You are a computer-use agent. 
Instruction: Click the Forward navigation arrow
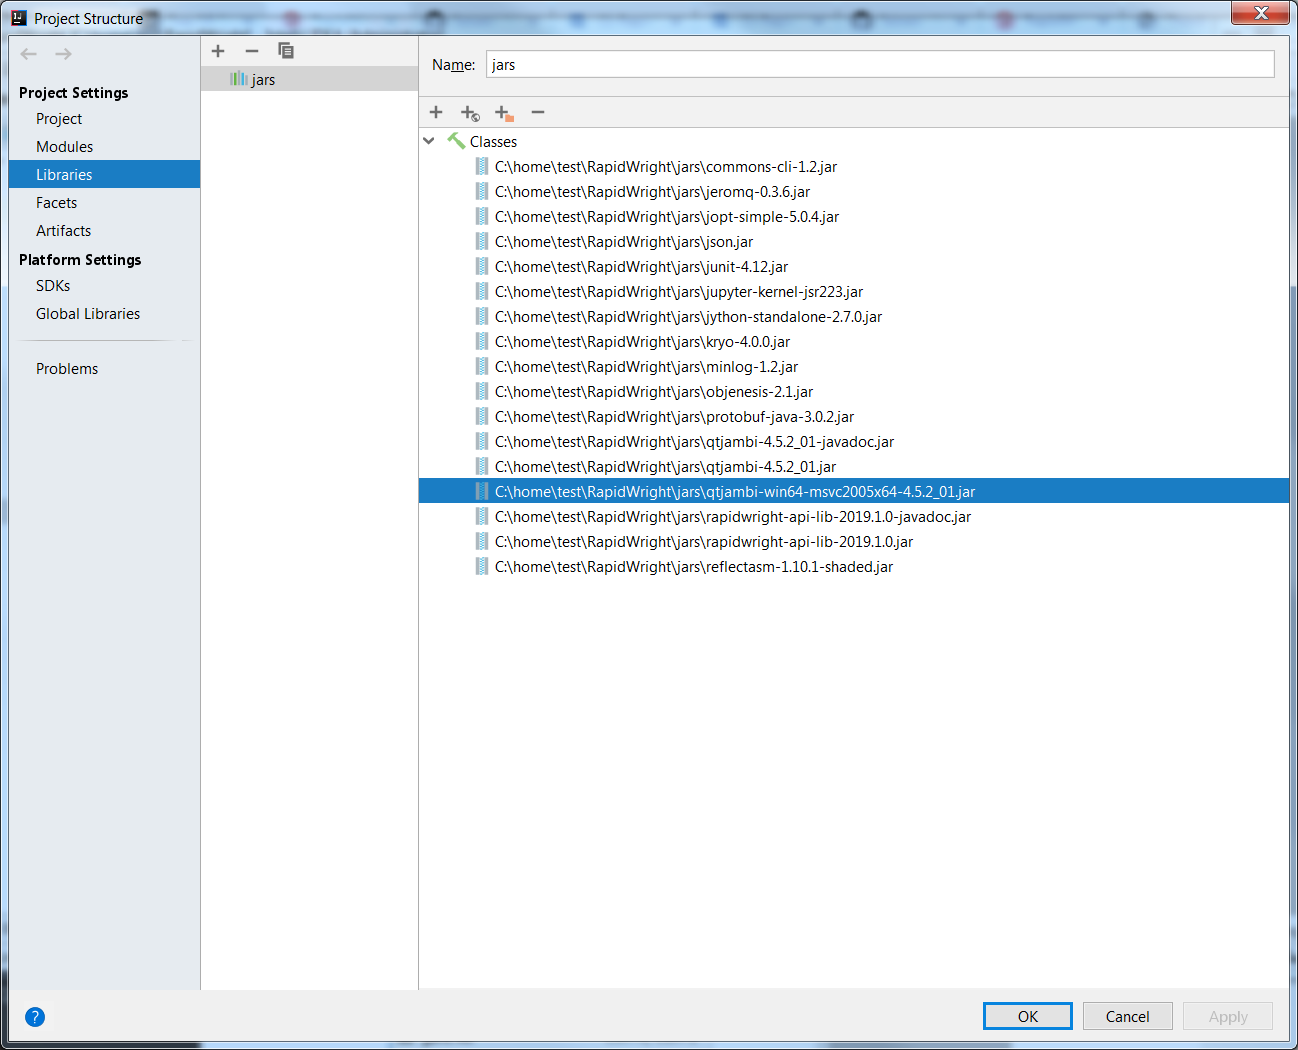coord(64,54)
